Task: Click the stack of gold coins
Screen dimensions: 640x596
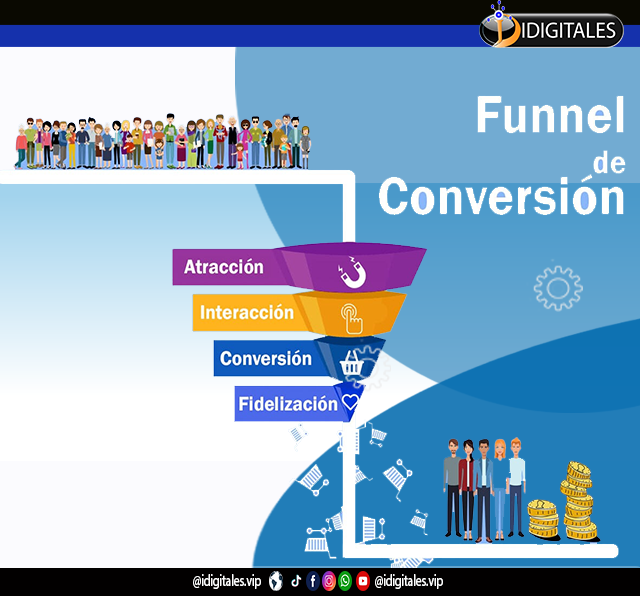Action: 575,500
